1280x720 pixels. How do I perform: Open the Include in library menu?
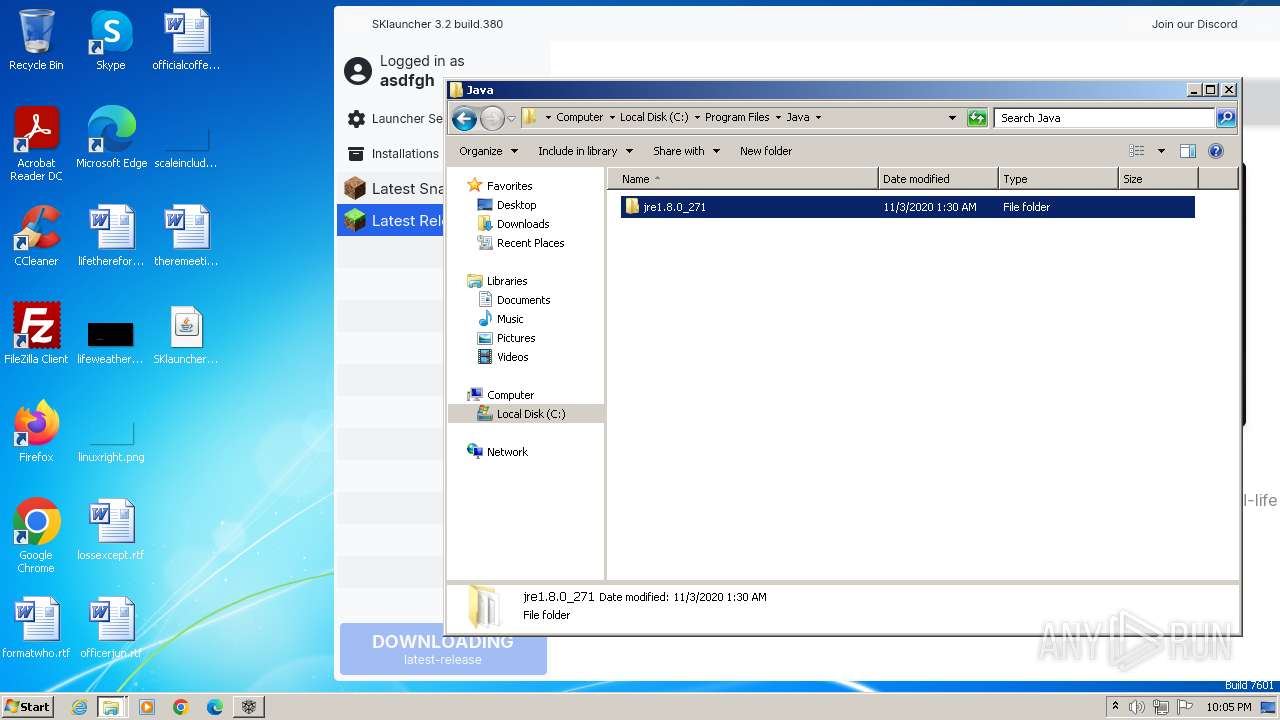coord(585,151)
